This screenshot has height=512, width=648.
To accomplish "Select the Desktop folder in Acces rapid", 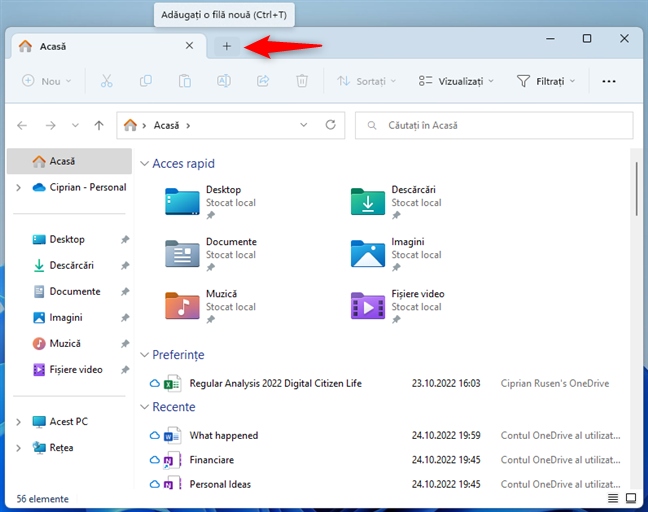I will pyautogui.click(x=211, y=202).
